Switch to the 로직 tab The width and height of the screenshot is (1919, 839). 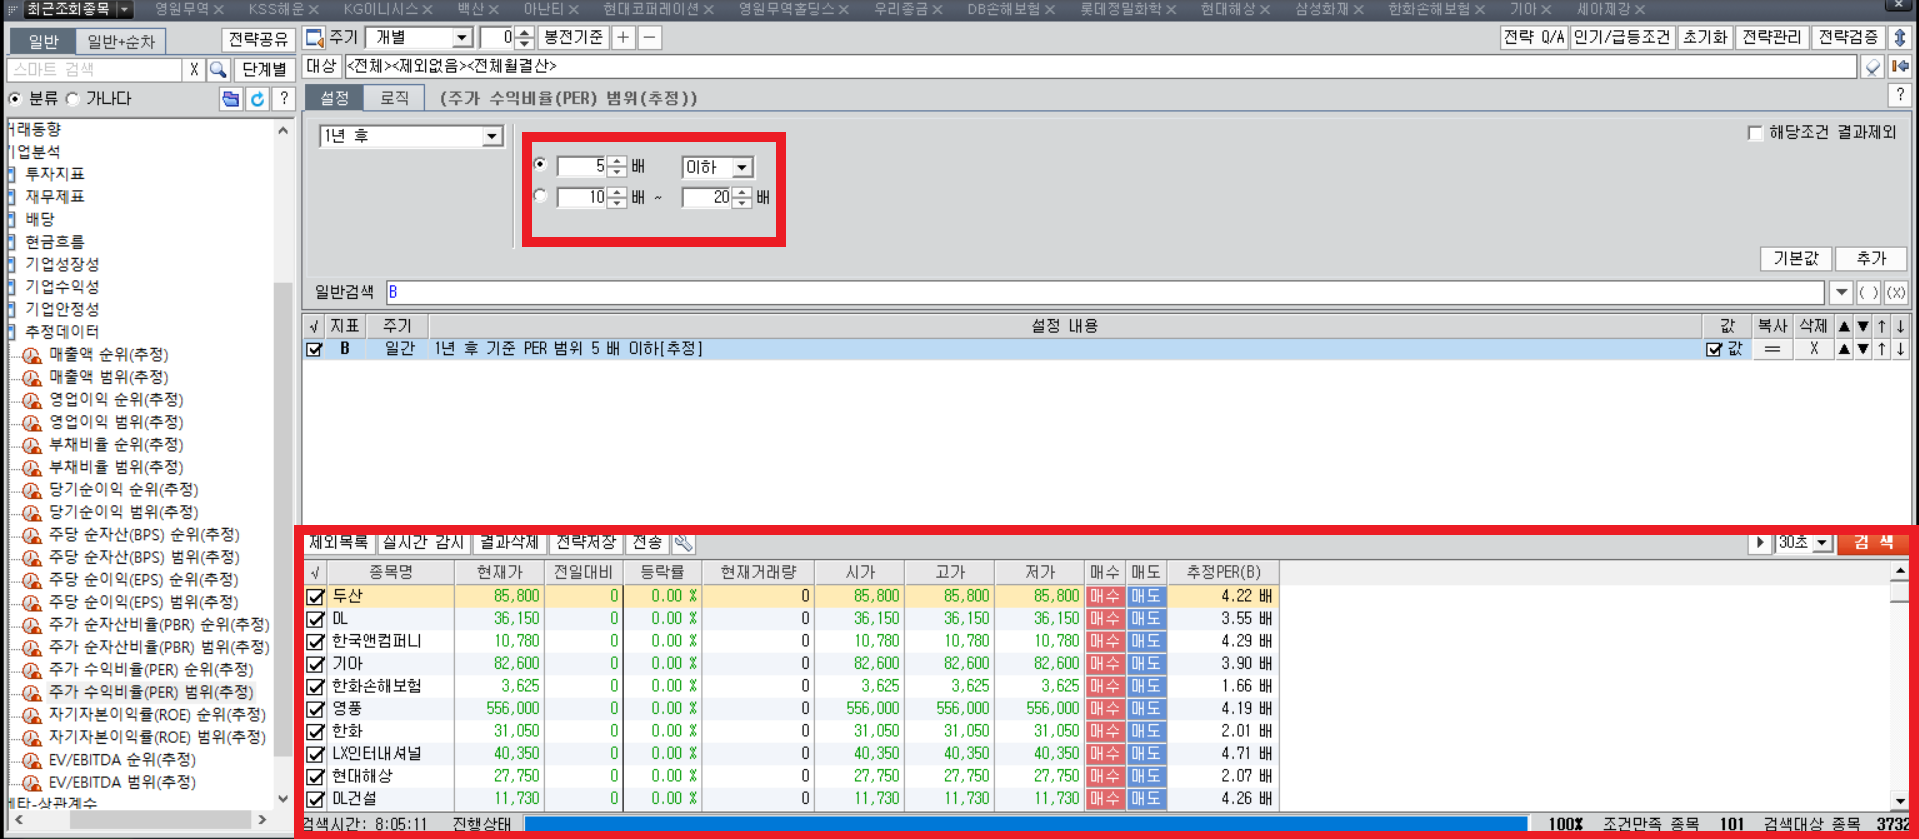point(394,98)
